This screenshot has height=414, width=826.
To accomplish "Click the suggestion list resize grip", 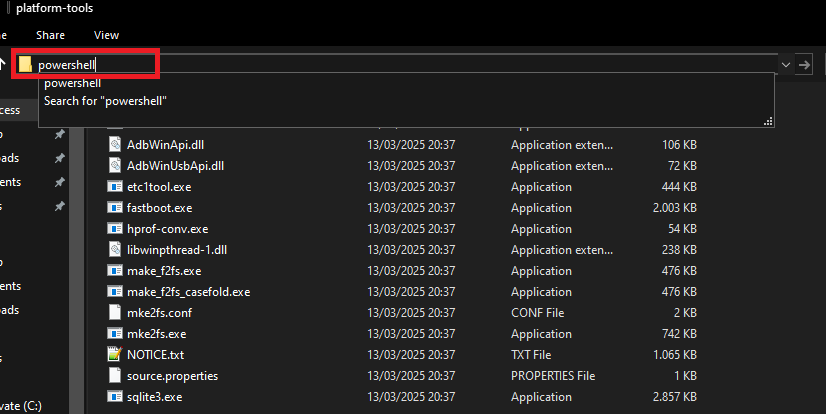I will pos(768,121).
